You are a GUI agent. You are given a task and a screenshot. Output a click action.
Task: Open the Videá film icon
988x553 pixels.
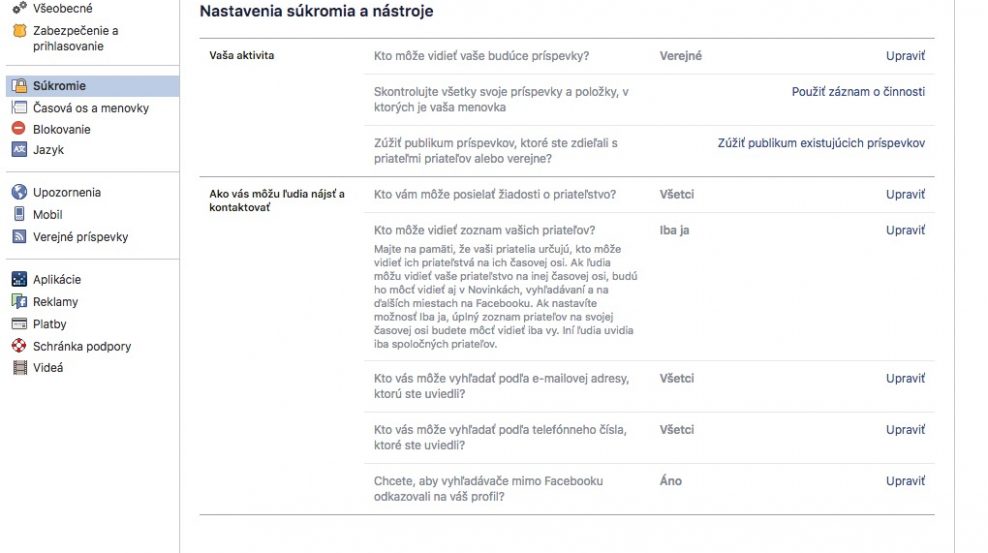[20, 368]
